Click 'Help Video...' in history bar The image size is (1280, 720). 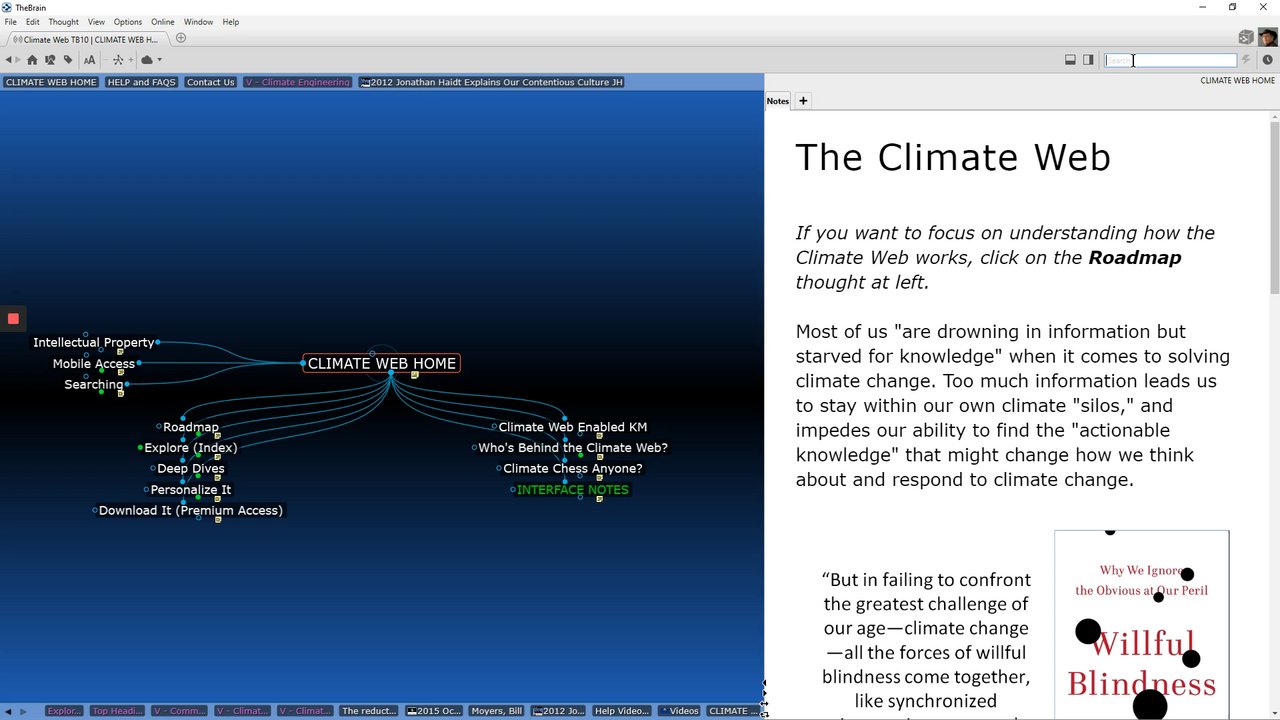coord(621,711)
